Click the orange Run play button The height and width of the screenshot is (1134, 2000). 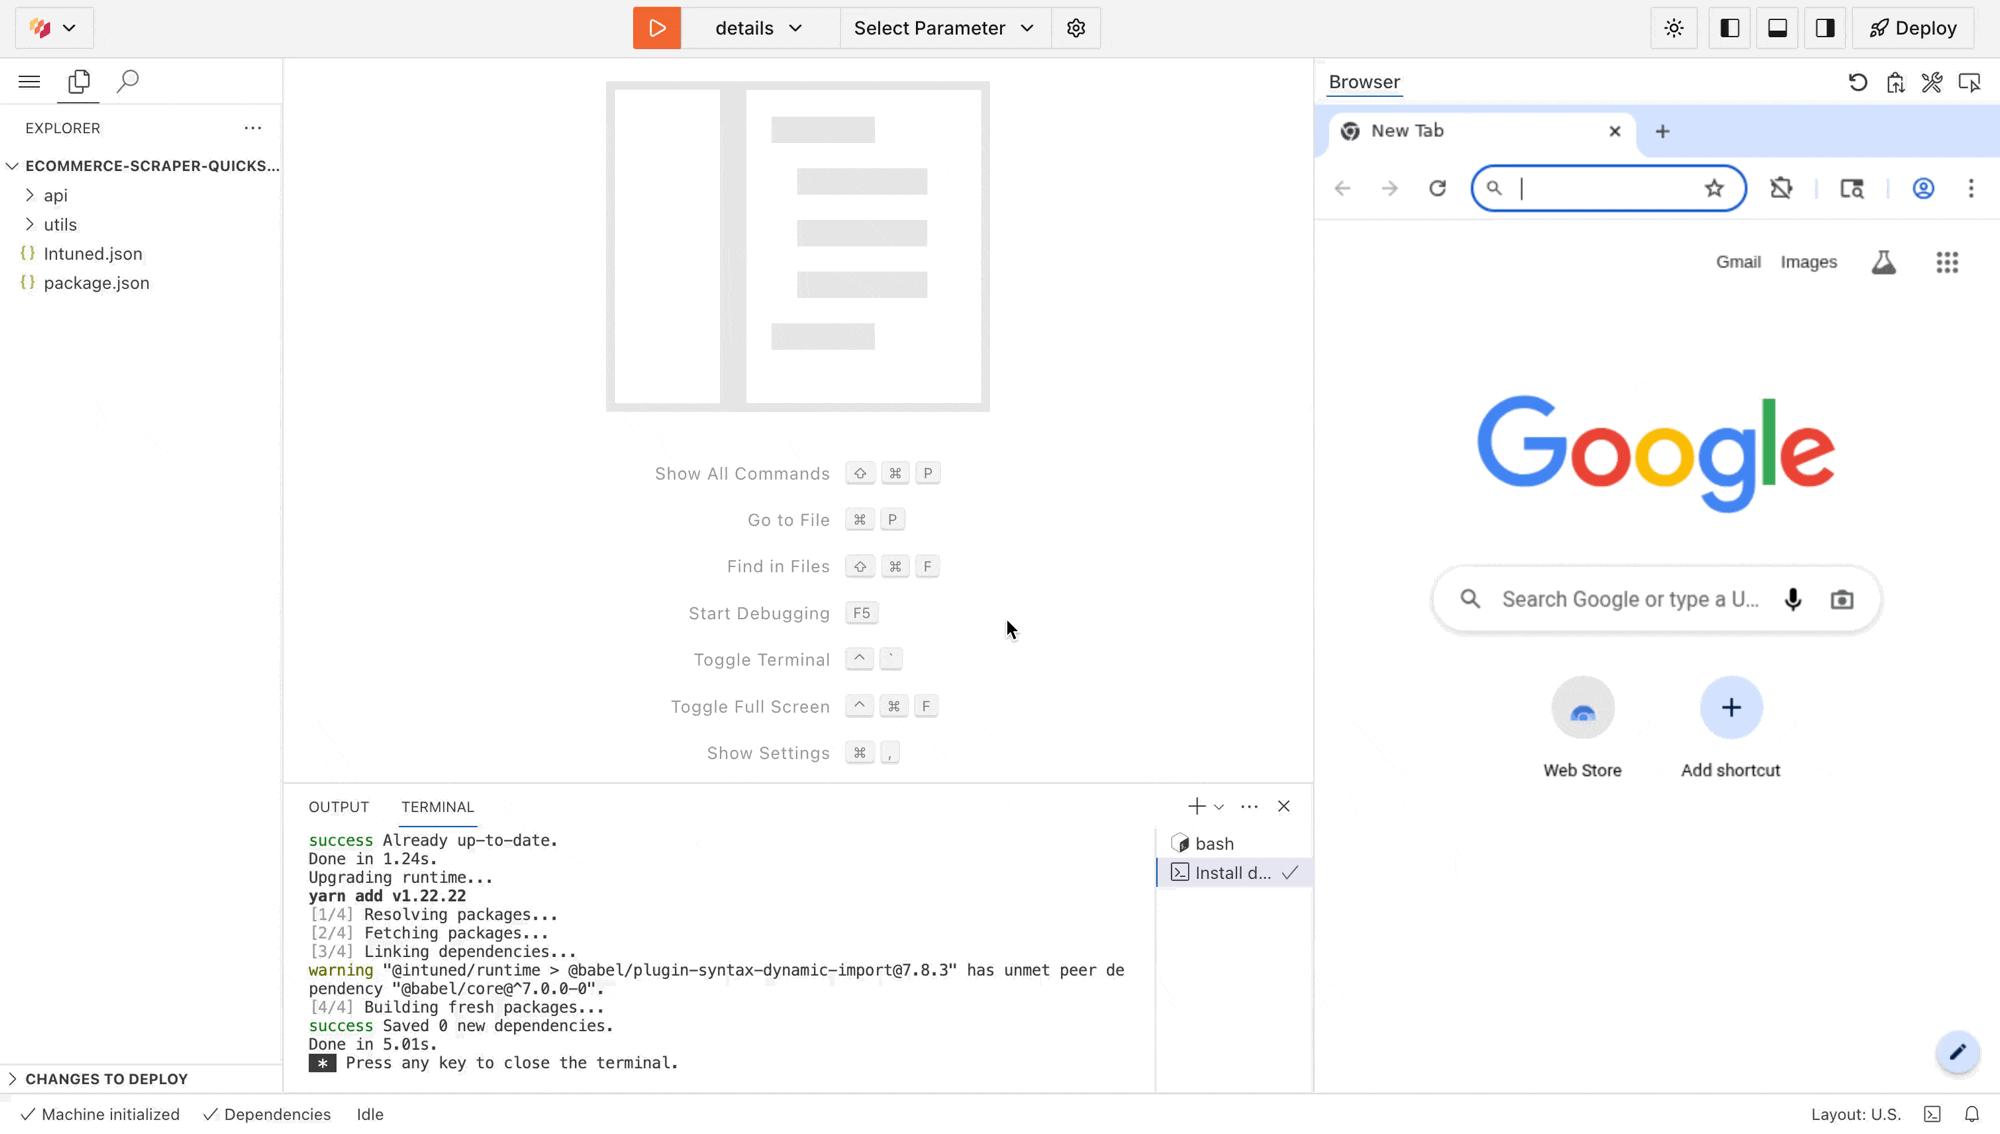657,28
